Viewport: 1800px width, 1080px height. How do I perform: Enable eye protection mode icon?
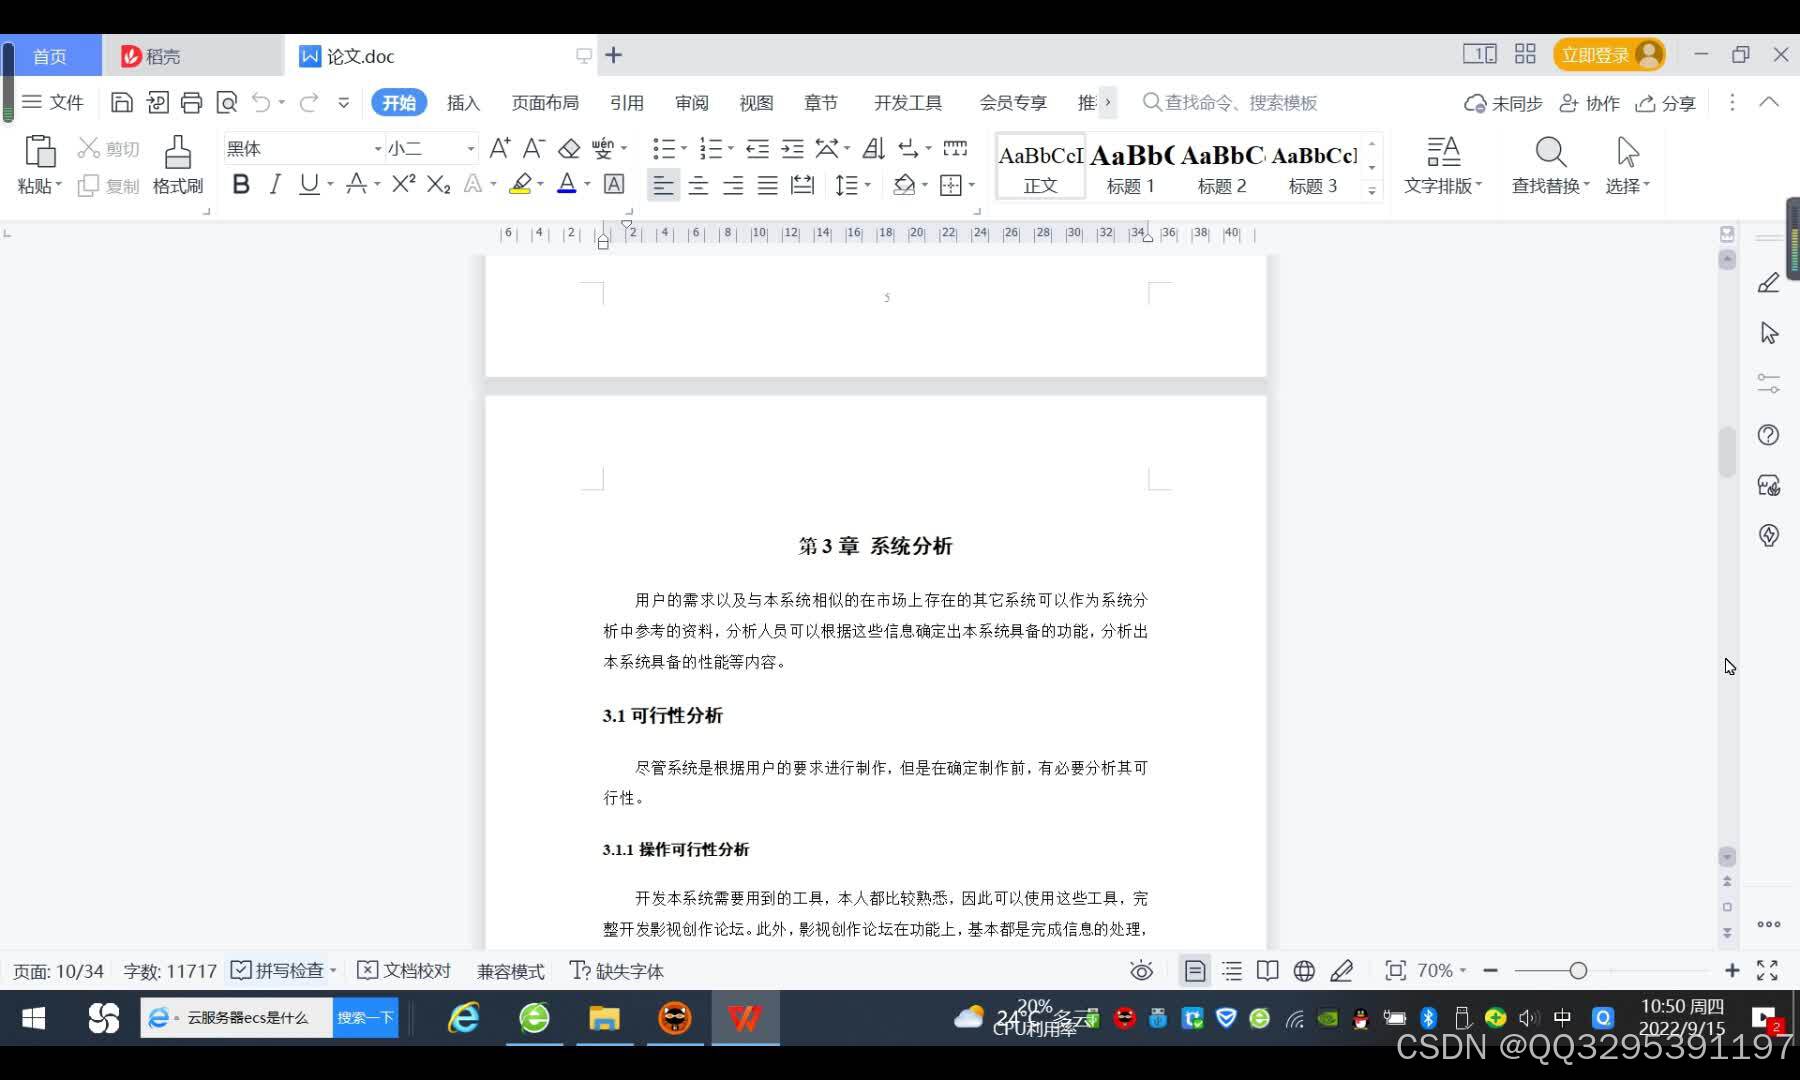(1141, 971)
